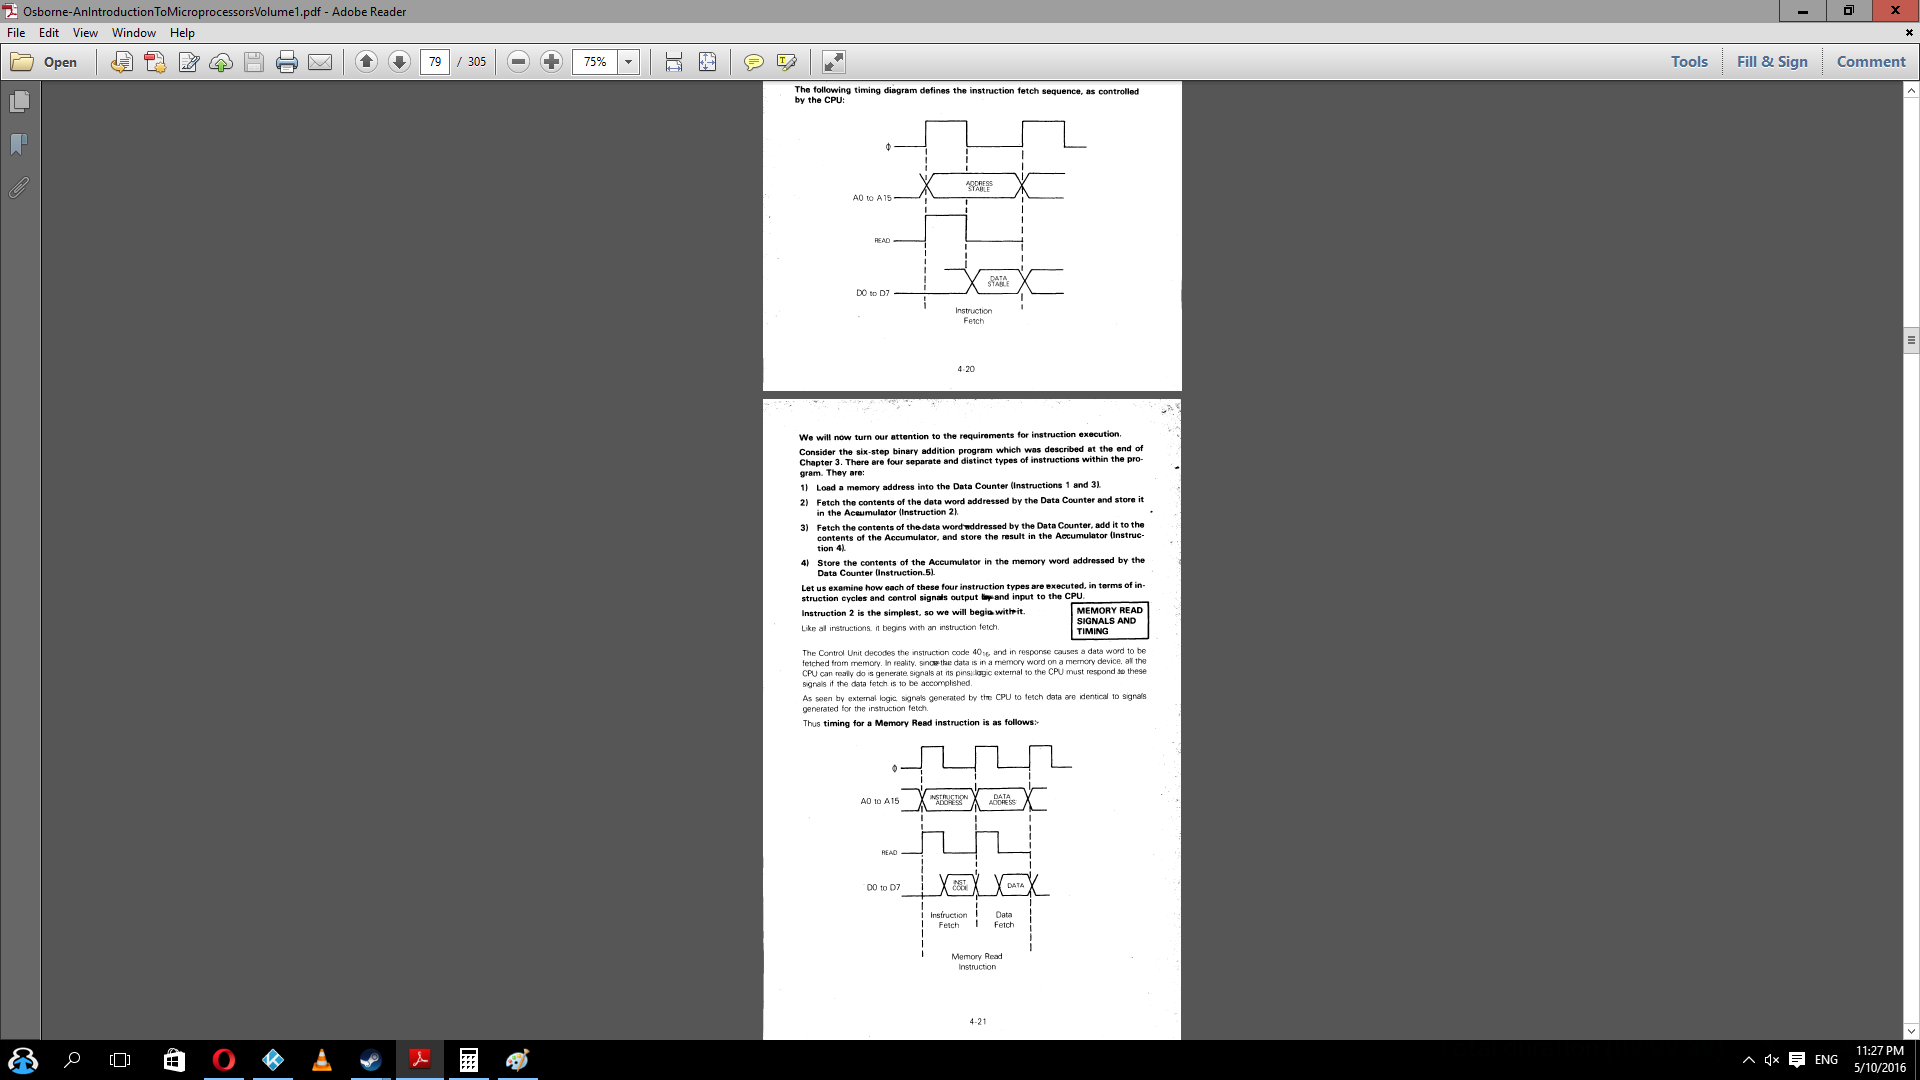Viewport: 1920px width, 1080px height.
Task: Go to the previous page arrow
Action: (366, 62)
